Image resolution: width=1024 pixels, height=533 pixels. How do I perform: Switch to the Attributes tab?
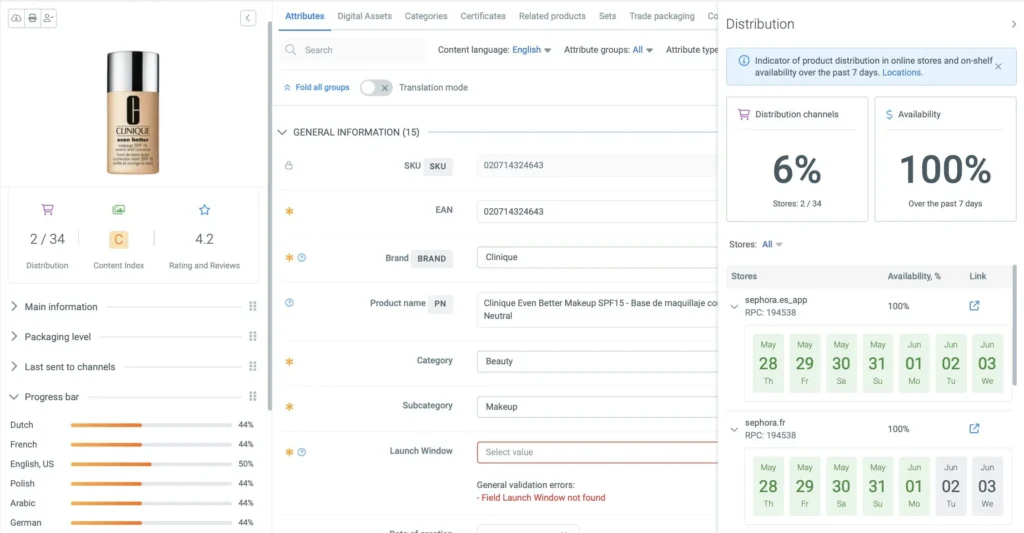[304, 16]
